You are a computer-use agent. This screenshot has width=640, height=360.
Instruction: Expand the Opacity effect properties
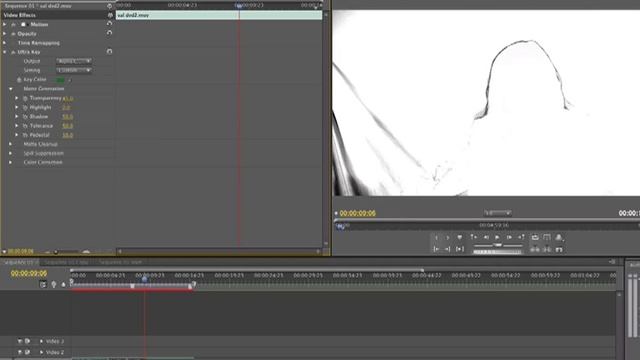pyautogui.click(x=4, y=34)
